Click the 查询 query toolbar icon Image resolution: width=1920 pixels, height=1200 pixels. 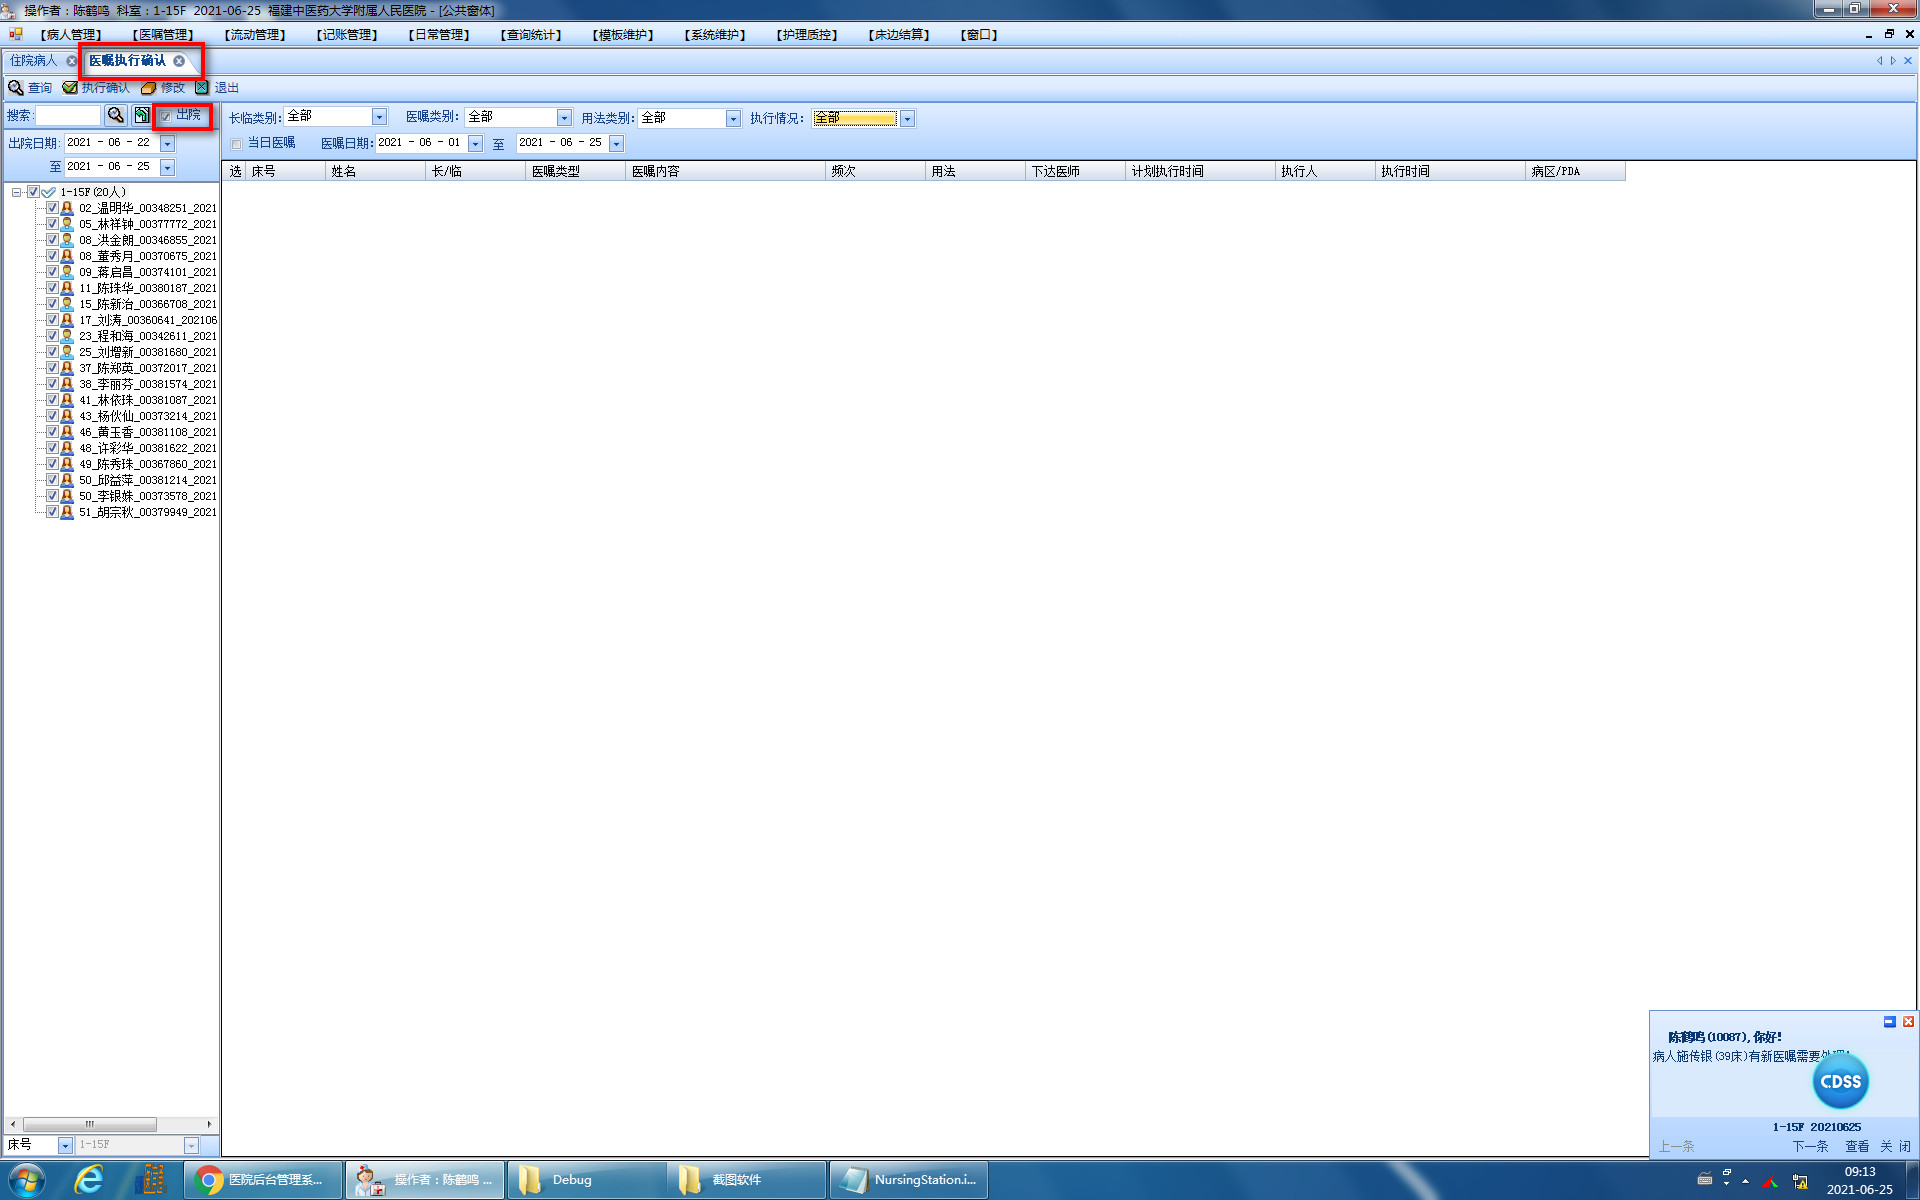(x=16, y=88)
